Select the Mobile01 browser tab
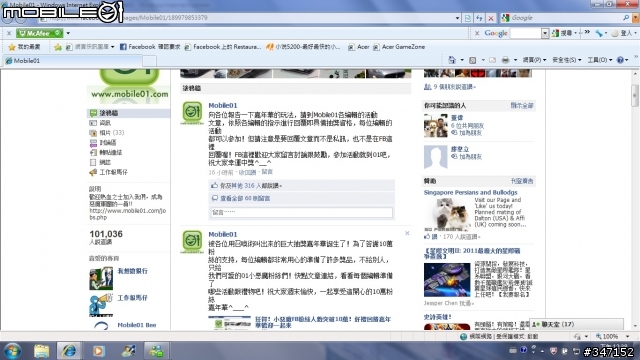This screenshot has width=640, height=360. coord(72,61)
